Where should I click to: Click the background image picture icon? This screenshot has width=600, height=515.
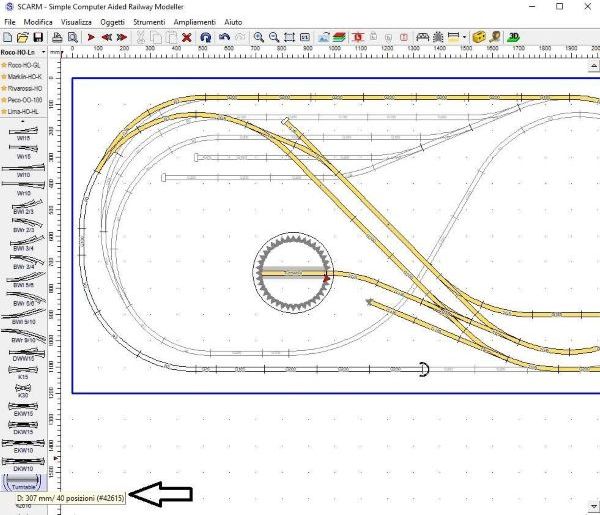[324, 37]
